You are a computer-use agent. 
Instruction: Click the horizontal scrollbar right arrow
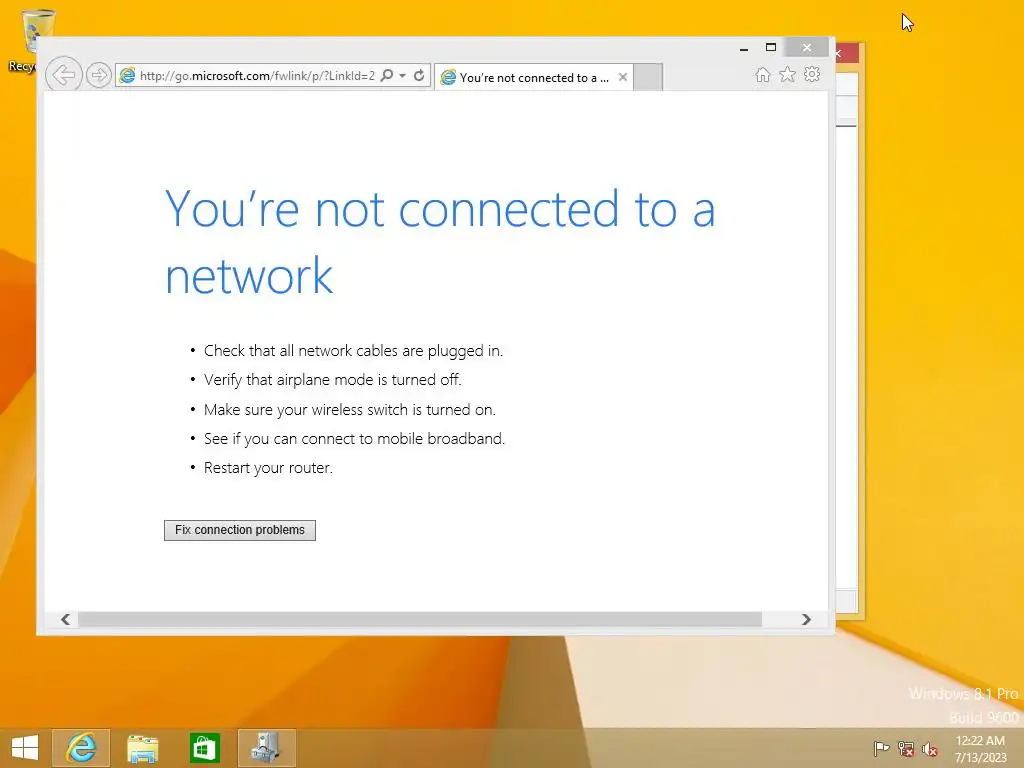pos(806,619)
